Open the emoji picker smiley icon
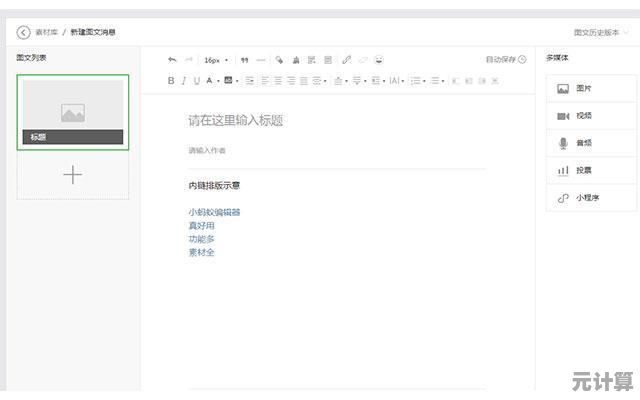Viewport: 640px width, 400px height. click(x=379, y=60)
